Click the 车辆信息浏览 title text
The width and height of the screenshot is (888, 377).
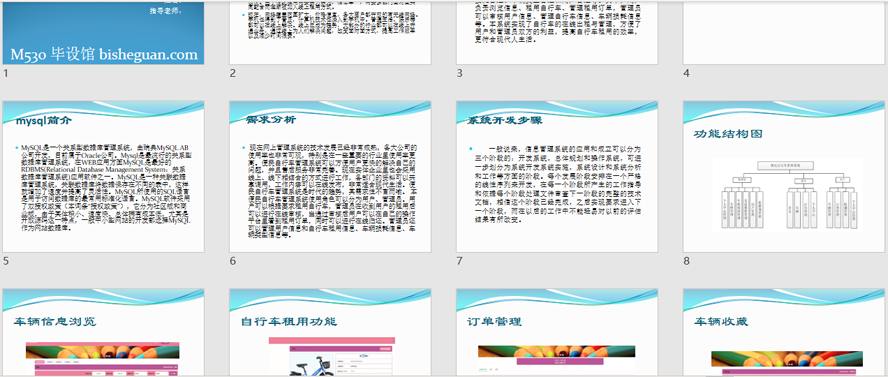pyautogui.click(x=55, y=322)
